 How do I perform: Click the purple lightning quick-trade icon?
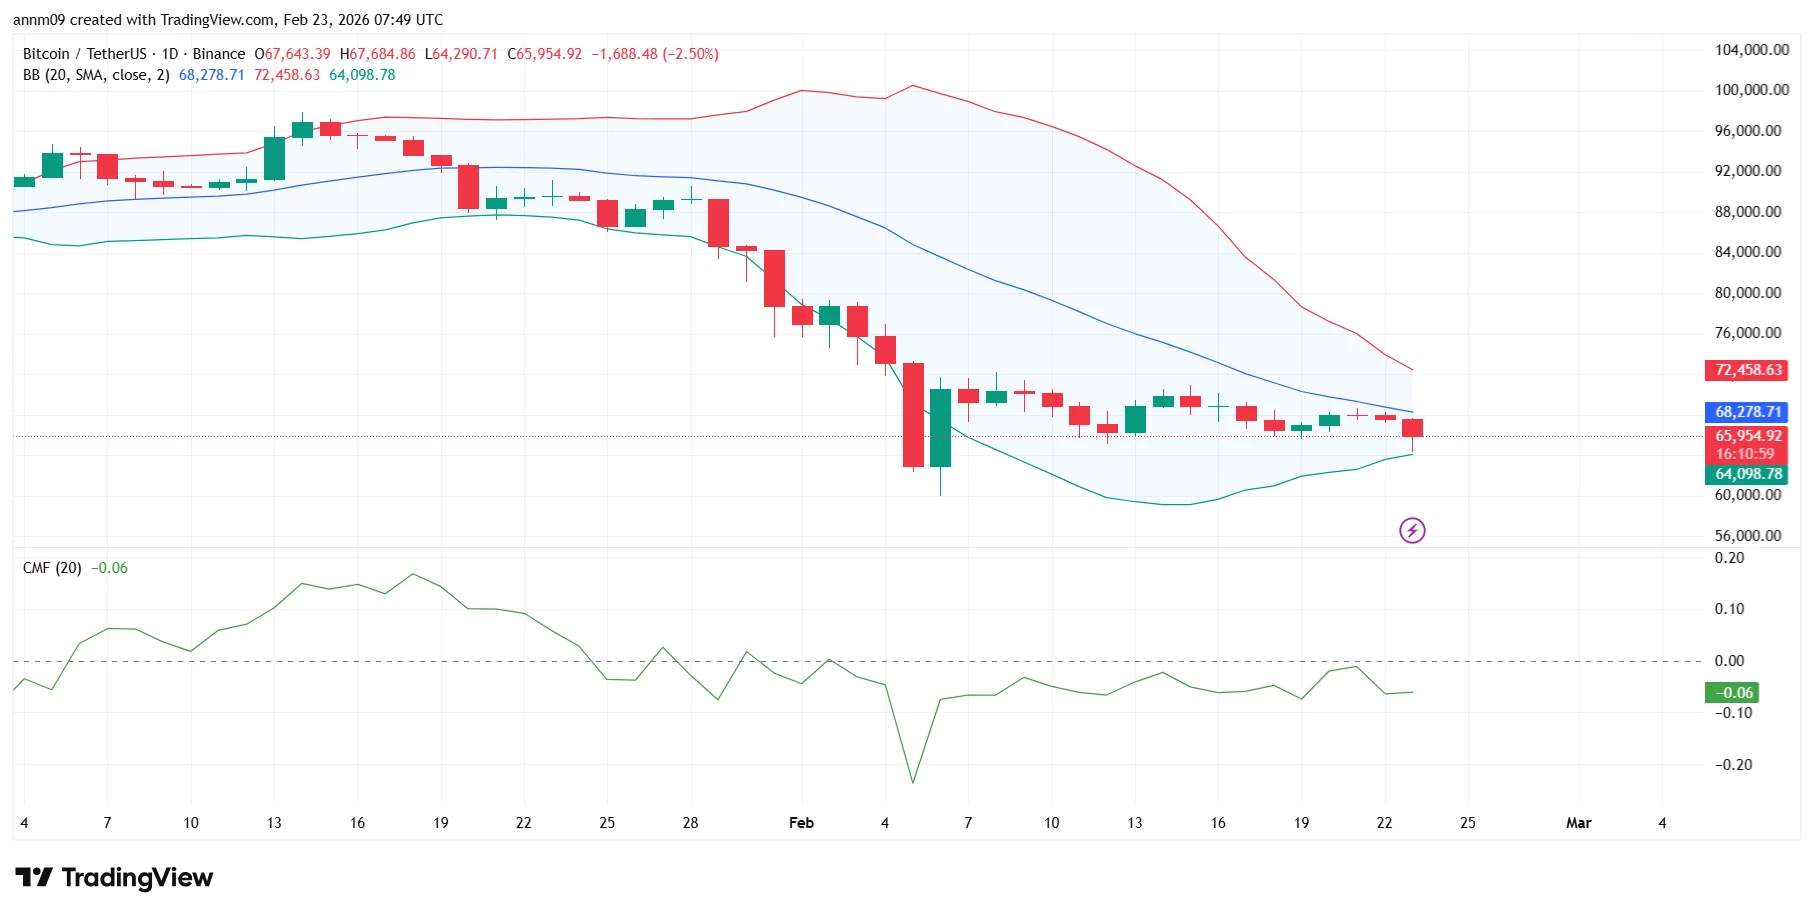[x=1412, y=530]
